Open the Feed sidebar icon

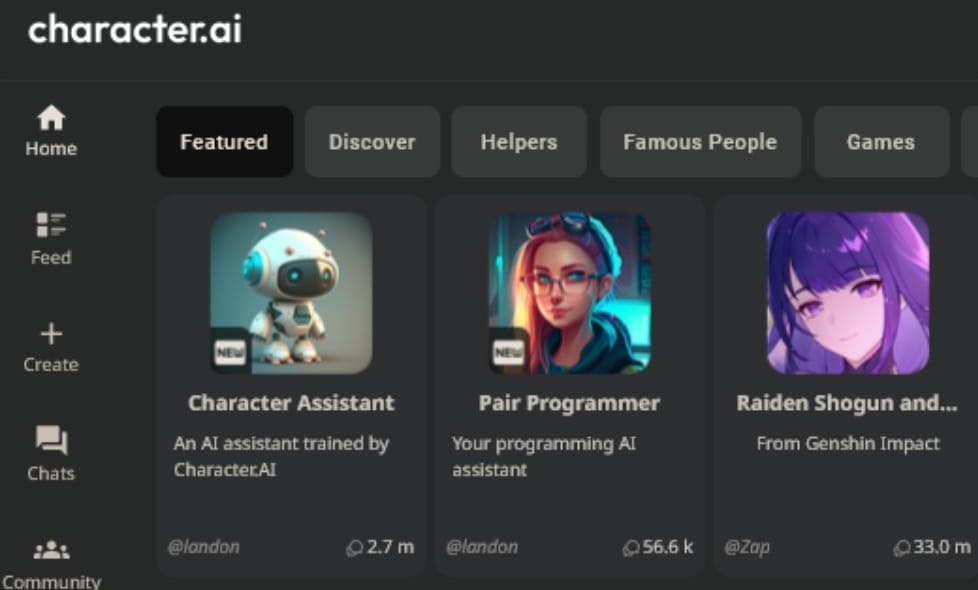coord(51,225)
